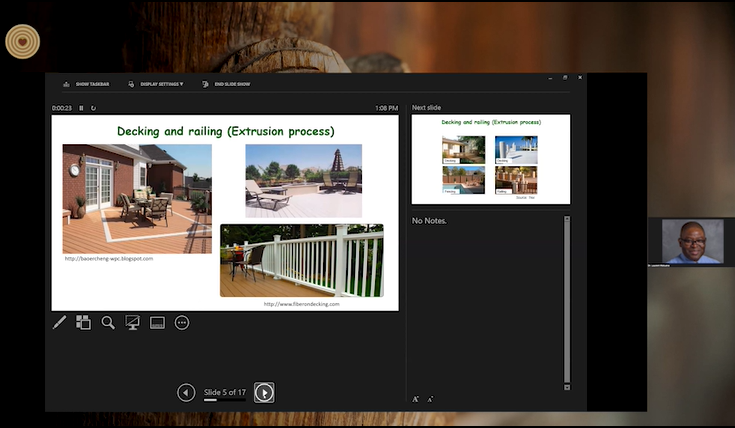Click the 1:08 PM clock text

point(387,108)
